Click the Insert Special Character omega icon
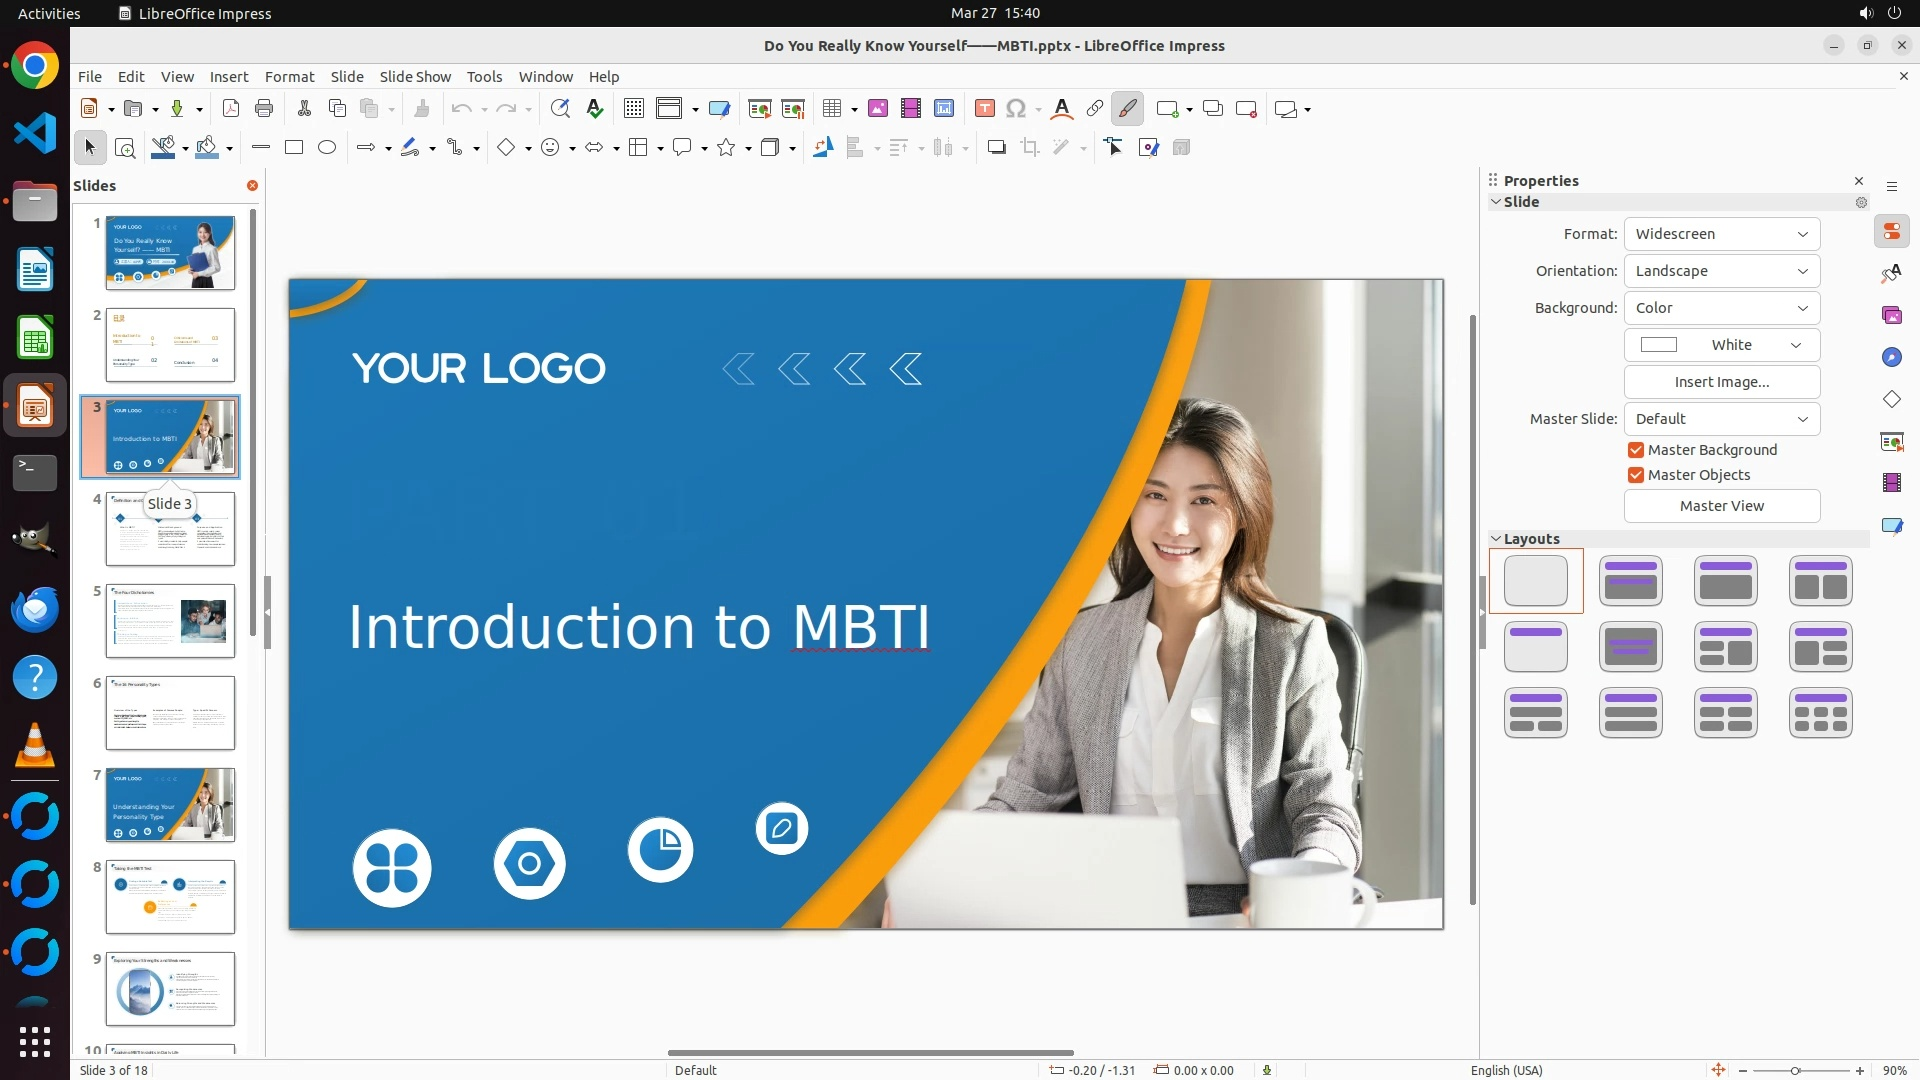 click(1016, 109)
